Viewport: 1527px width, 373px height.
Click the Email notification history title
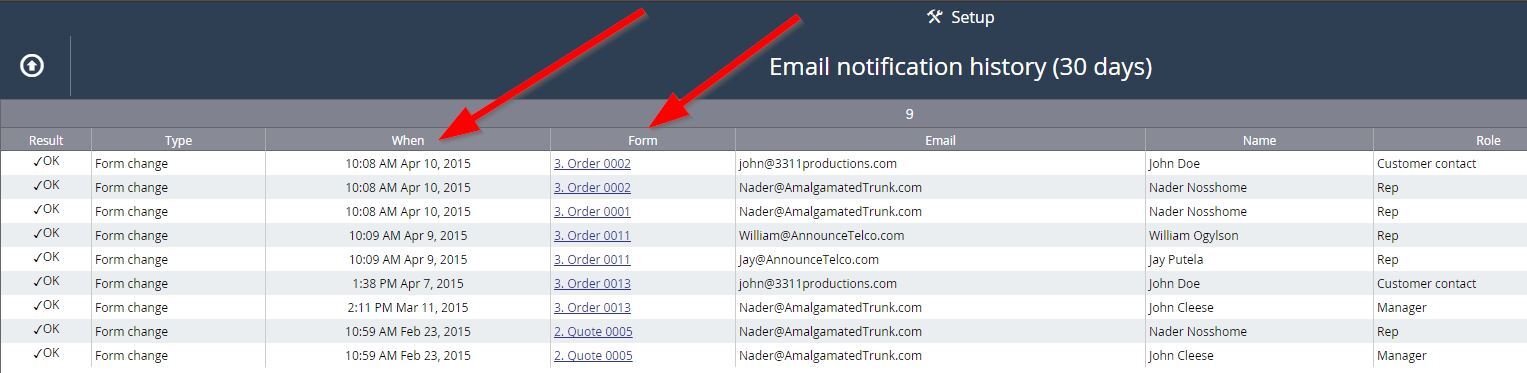point(960,67)
